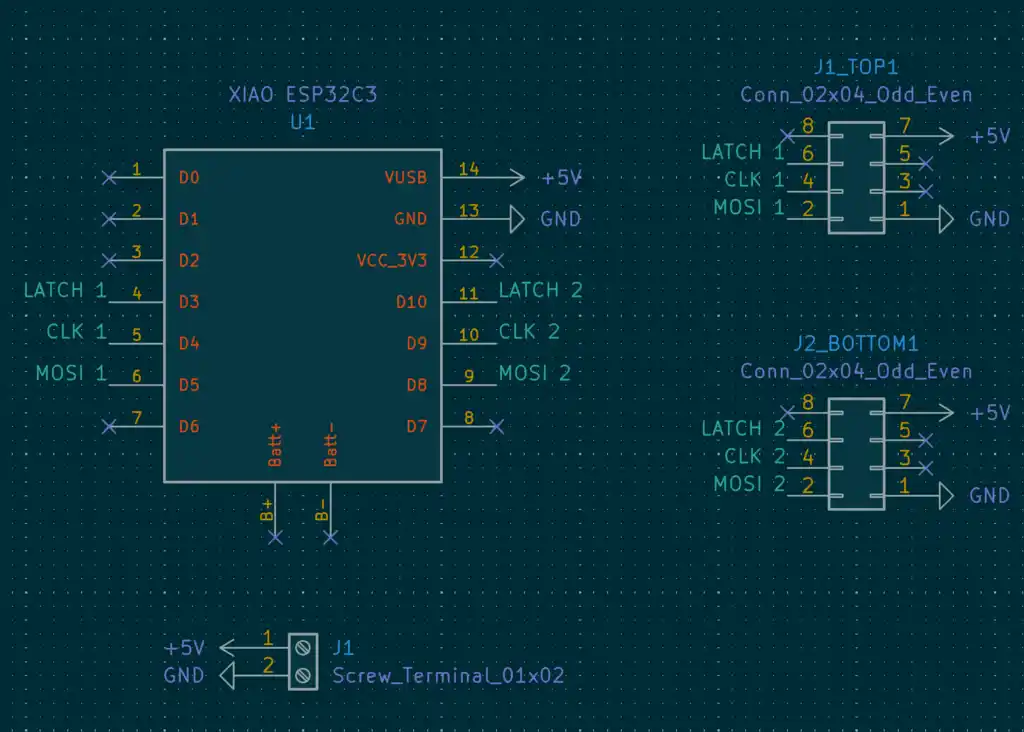Select the lower screw symbol of J1 terminal
The height and width of the screenshot is (732, 1024).
tap(302, 676)
